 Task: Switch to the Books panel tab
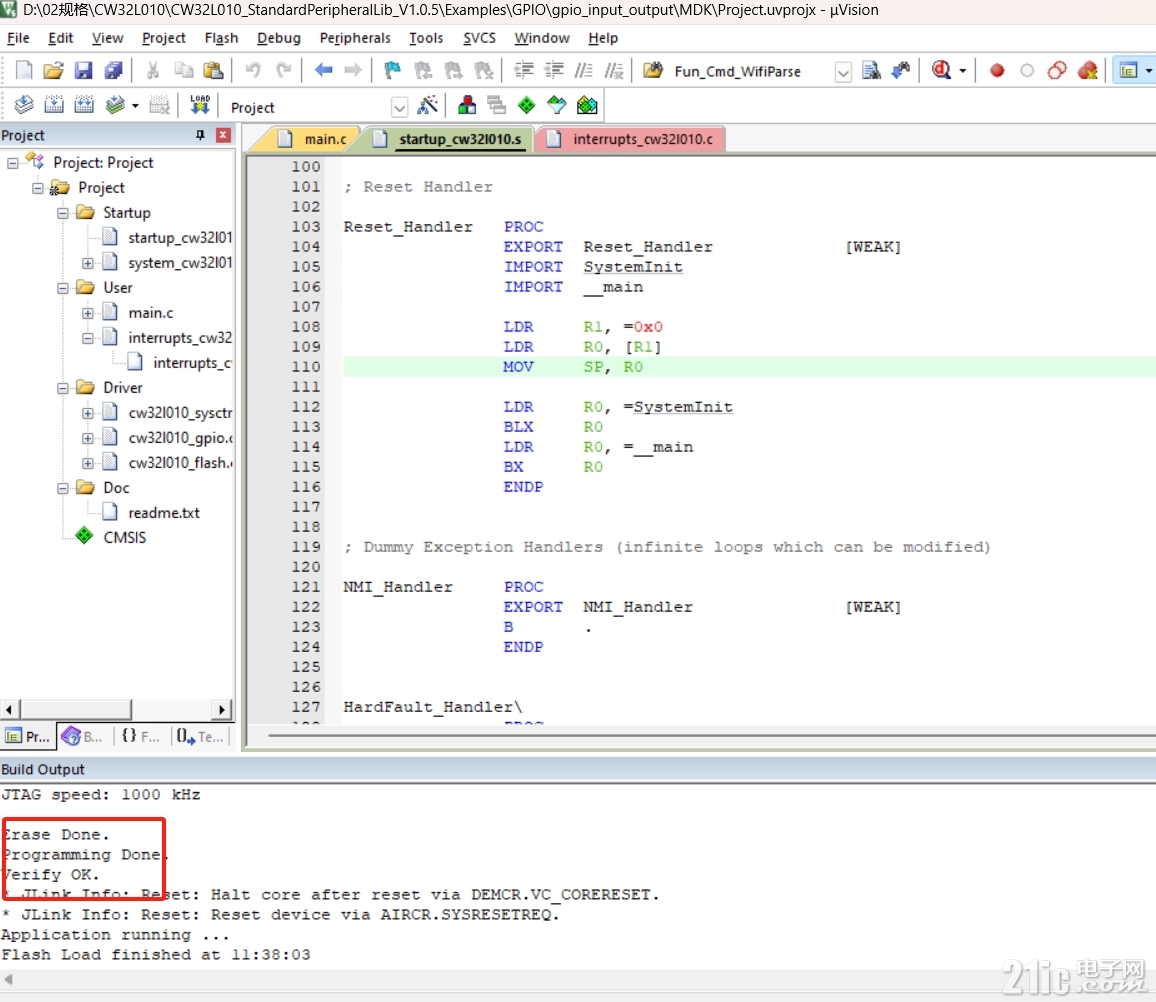point(83,736)
